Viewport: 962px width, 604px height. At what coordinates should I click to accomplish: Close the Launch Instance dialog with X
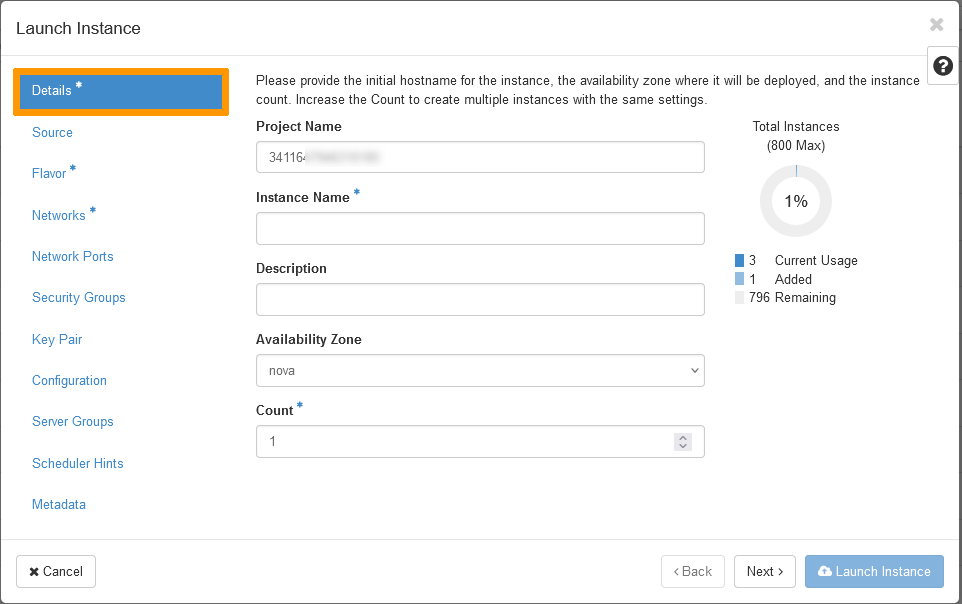click(x=936, y=25)
